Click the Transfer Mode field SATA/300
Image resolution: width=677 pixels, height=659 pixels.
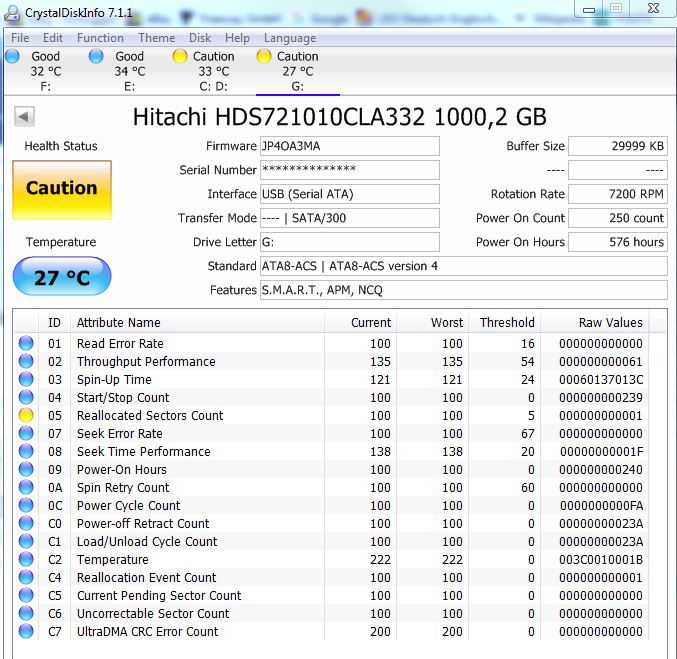[x=350, y=218]
